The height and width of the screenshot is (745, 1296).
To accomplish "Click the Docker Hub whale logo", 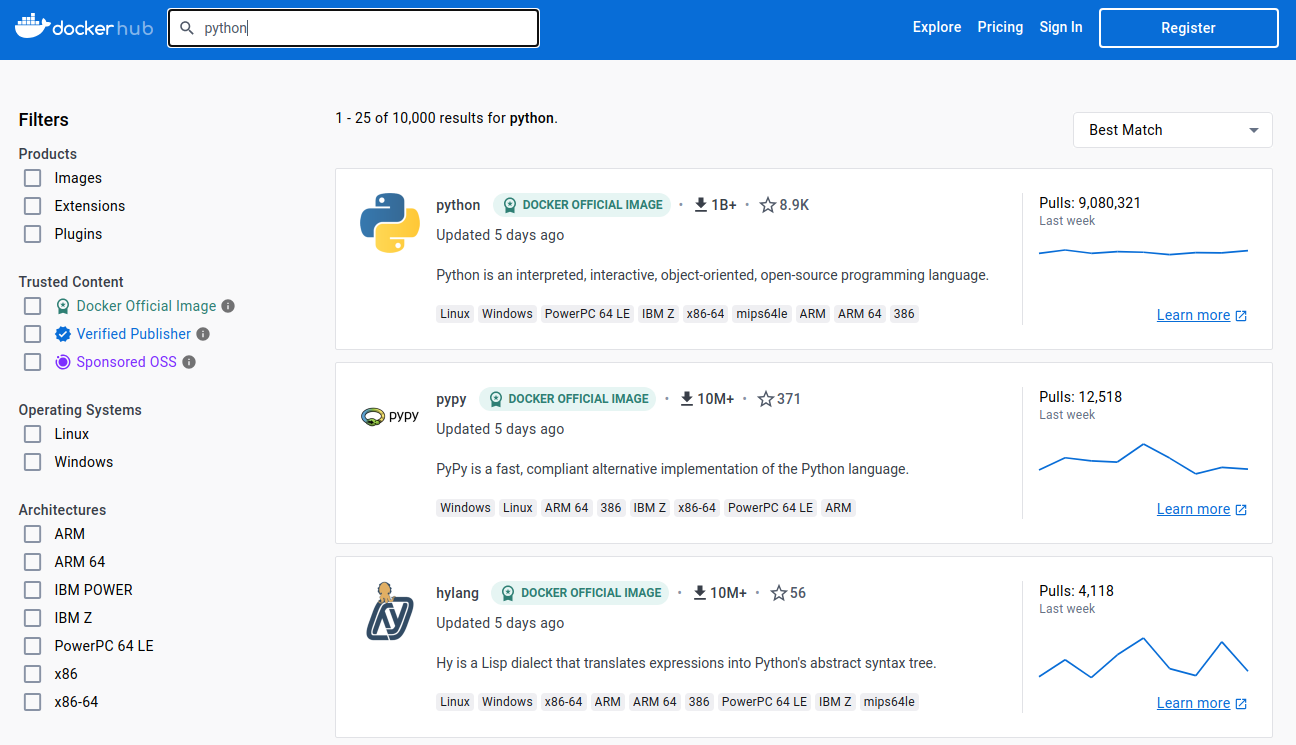I will click(83, 27).
